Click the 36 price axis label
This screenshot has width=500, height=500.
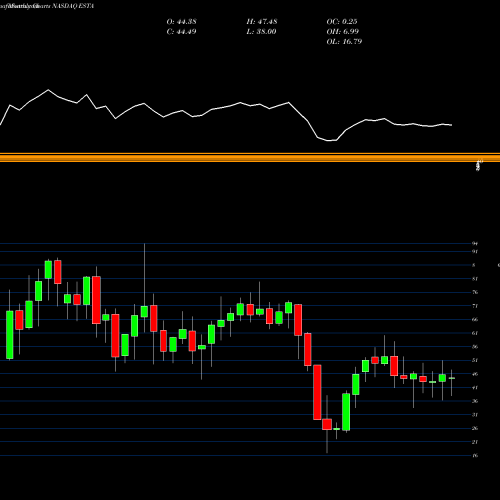475,401
